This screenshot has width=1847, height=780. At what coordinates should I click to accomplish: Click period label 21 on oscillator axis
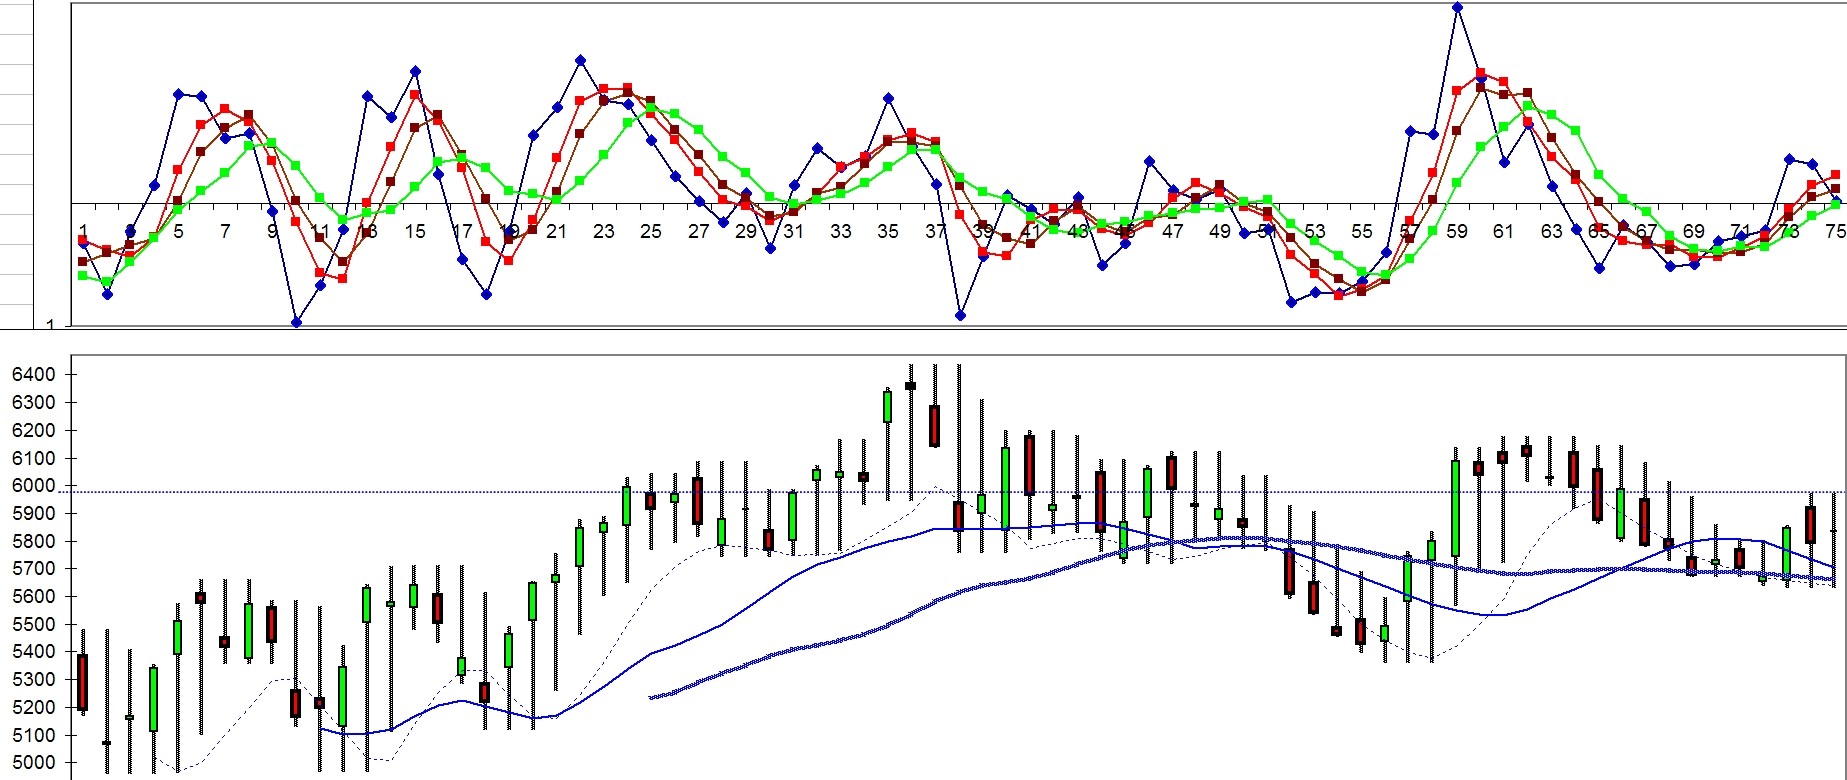(x=557, y=232)
